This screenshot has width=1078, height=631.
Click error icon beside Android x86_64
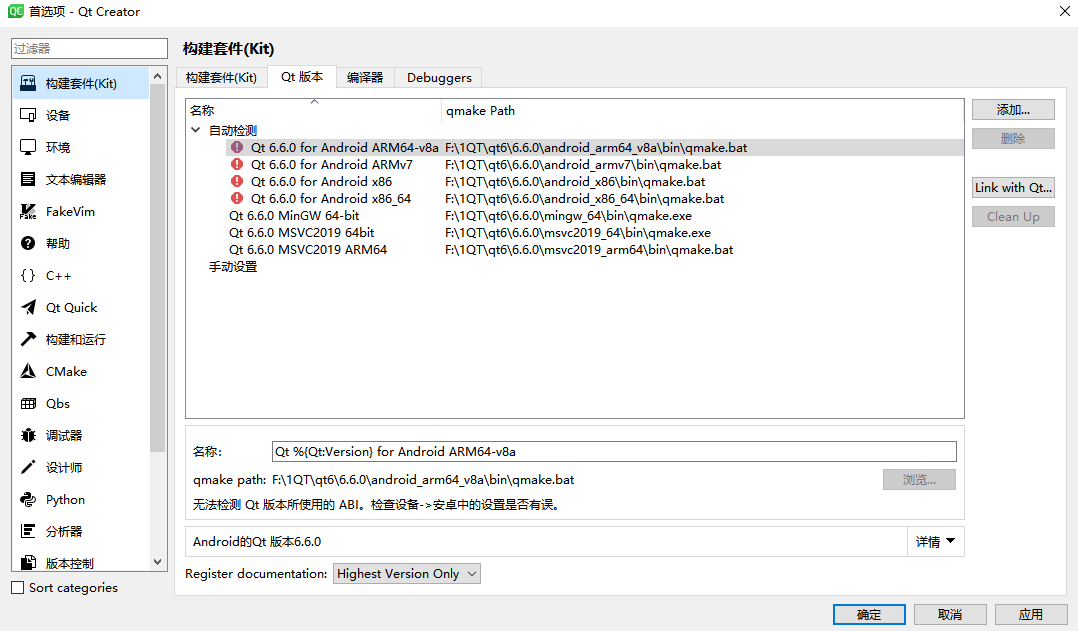237,199
